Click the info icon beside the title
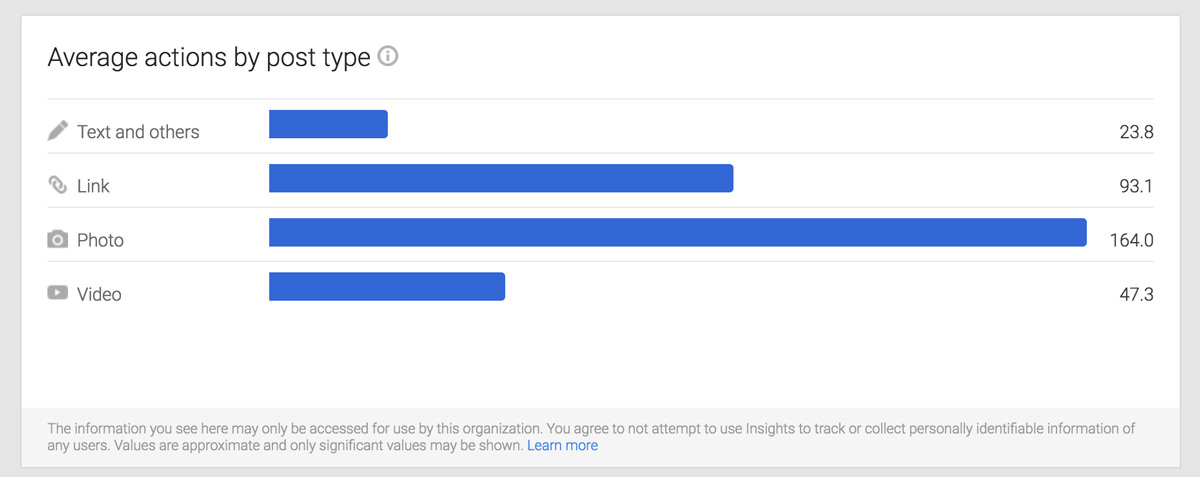The height and width of the screenshot is (477, 1200). pyautogui.click(x=389, y=57)
